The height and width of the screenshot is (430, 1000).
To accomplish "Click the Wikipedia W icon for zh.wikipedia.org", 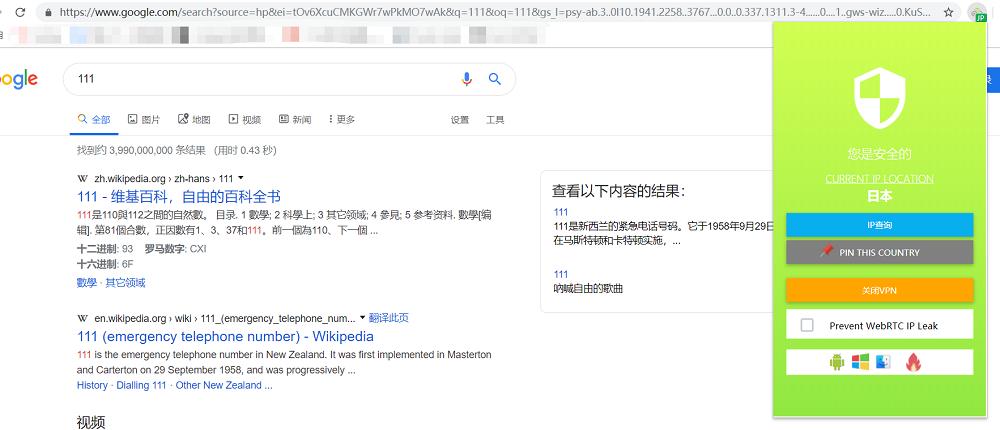I will click(x=82, y=179).
